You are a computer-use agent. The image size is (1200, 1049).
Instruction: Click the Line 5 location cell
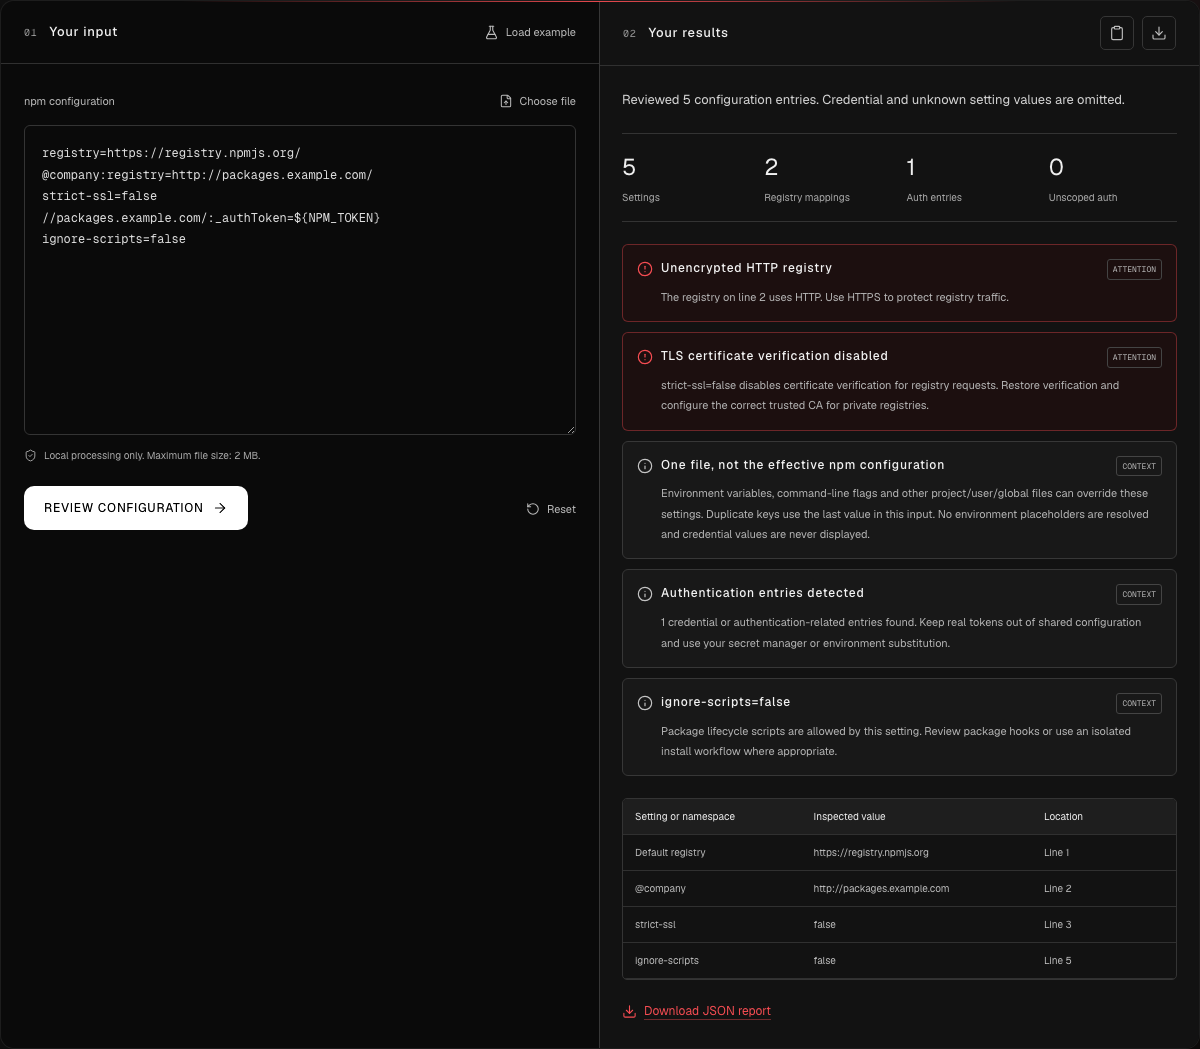[x=1057, y=961]
